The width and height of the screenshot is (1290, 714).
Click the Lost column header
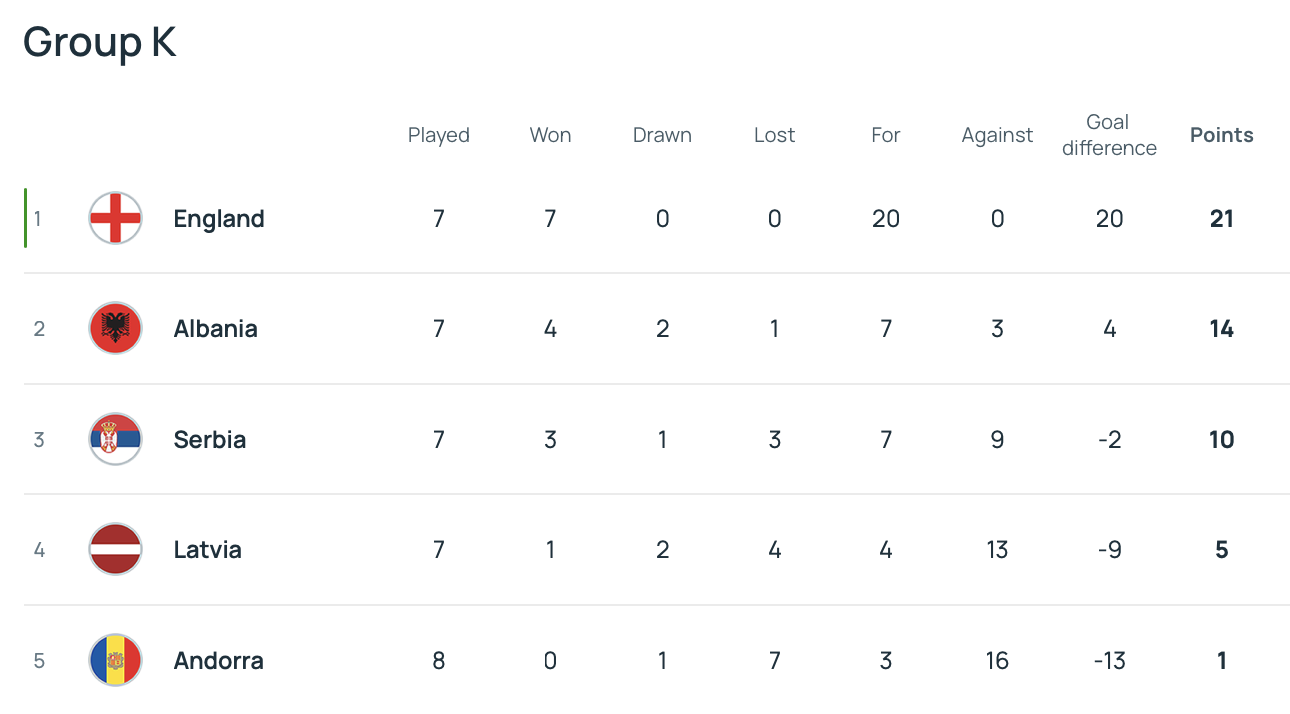[x=774, y=135]
